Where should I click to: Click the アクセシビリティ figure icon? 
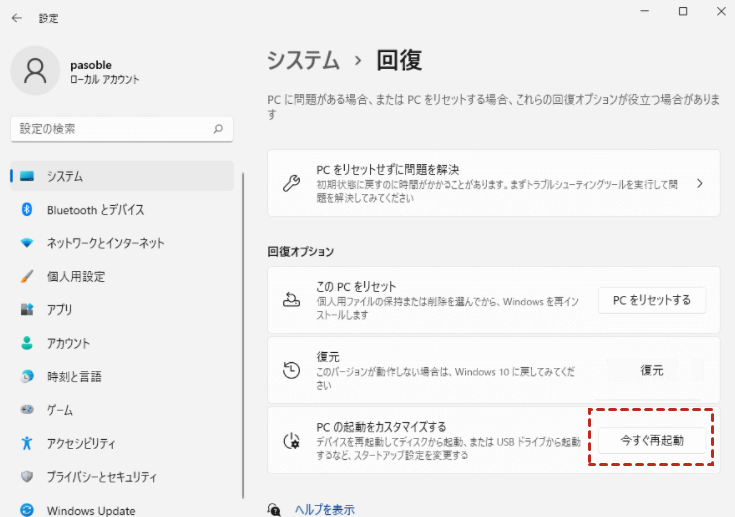click(x=27, y=443)
